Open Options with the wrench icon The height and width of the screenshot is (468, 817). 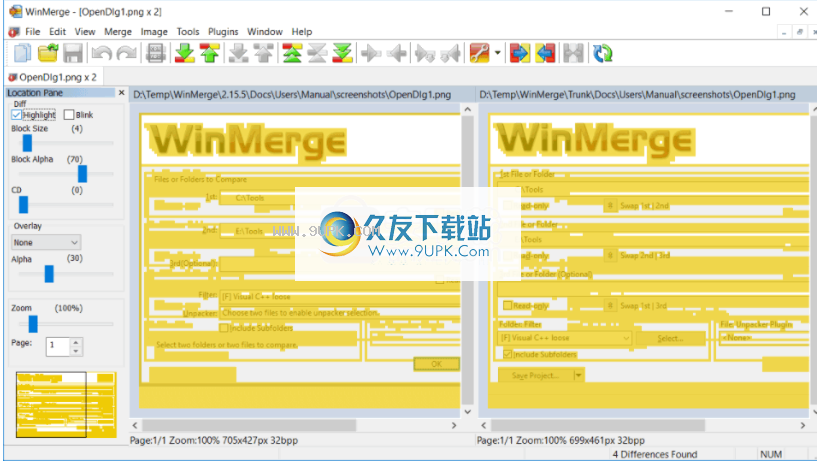(480, 53)
